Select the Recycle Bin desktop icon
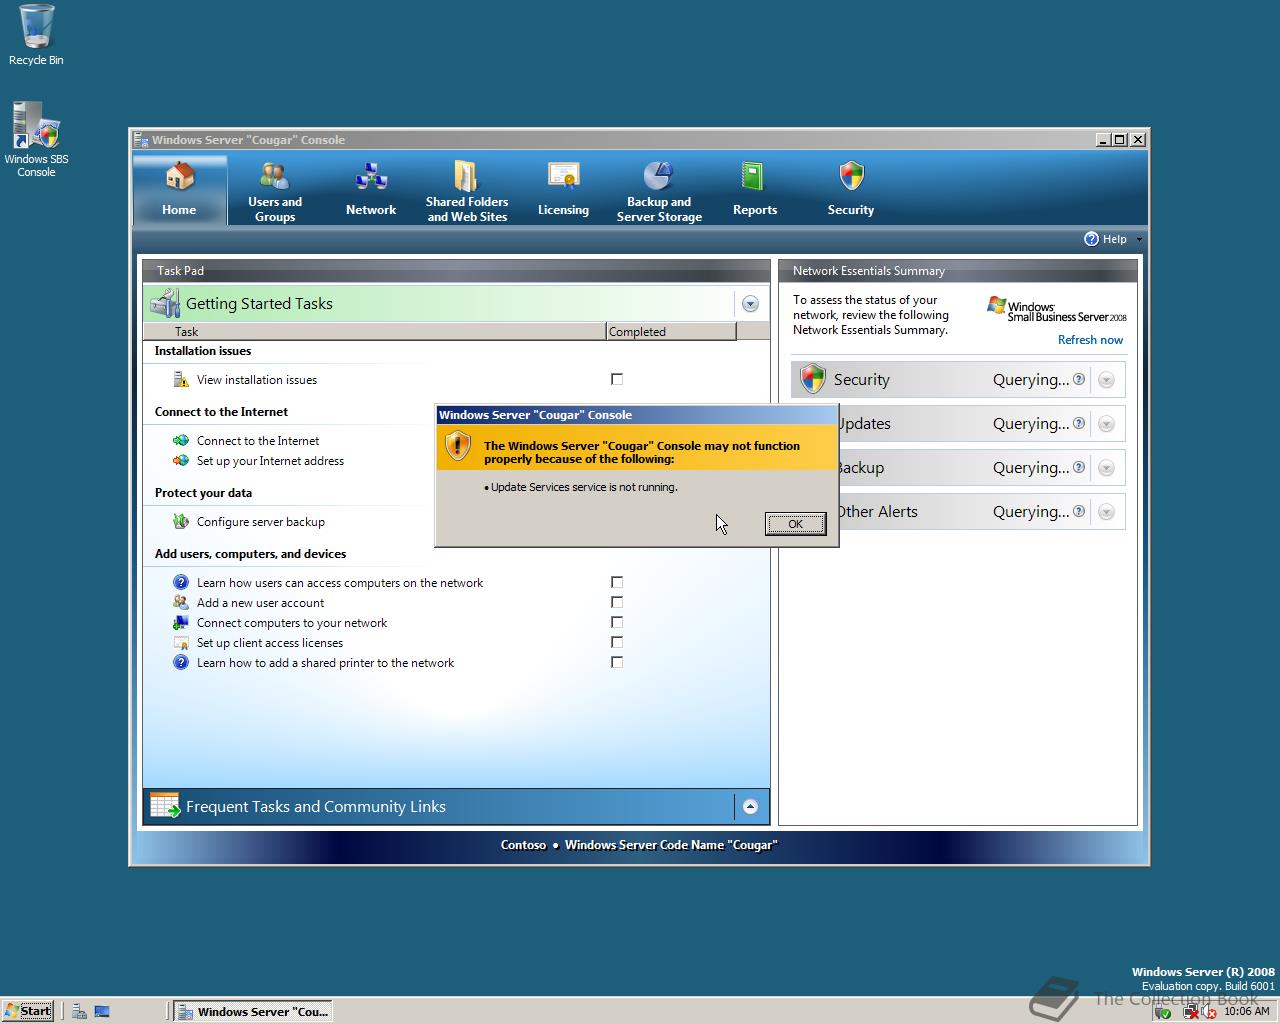1280x1024 pixels. [x=36, y=35]
